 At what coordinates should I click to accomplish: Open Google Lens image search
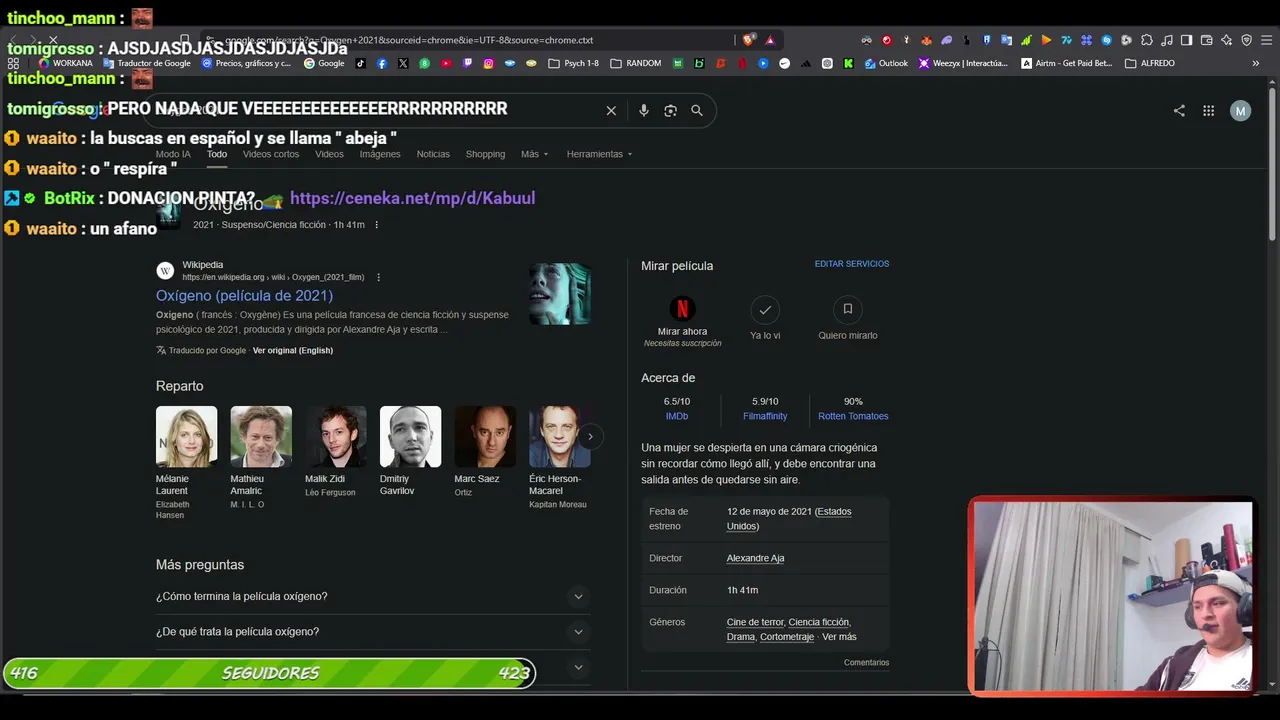tap(670, 110)
